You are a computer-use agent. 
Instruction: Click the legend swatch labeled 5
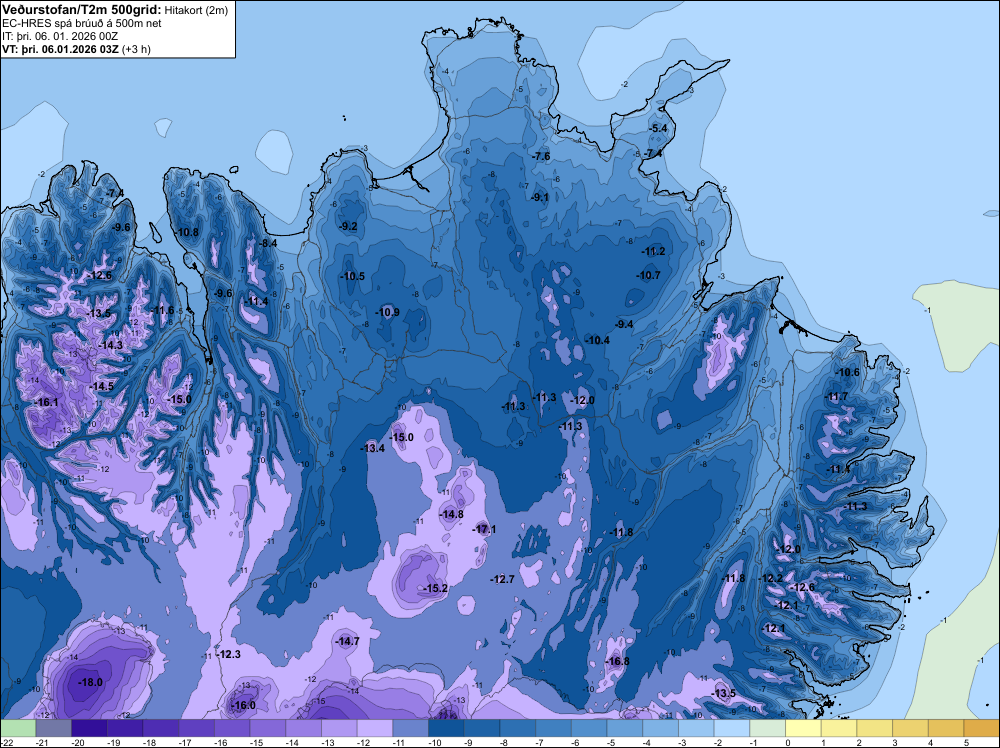point(982,729)
